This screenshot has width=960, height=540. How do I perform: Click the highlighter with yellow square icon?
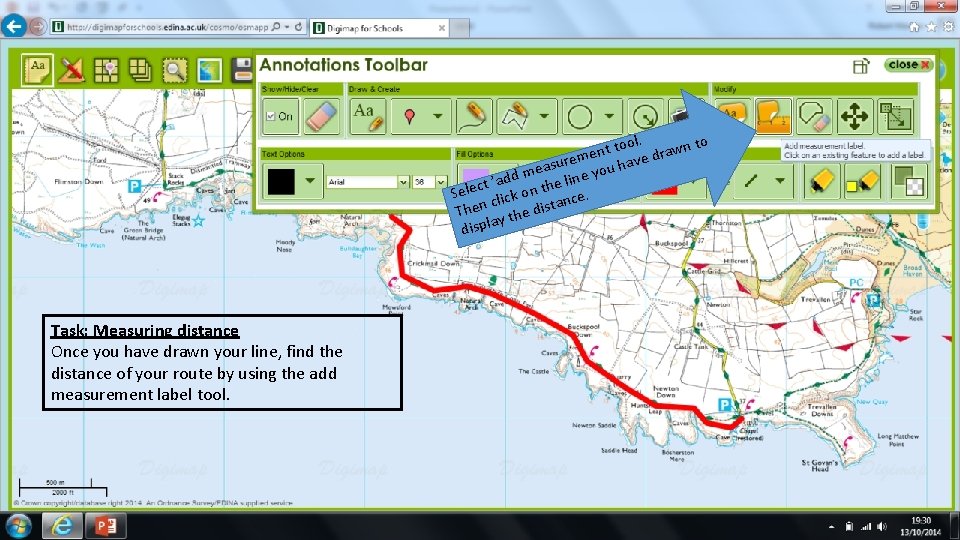tap(861, 182)
